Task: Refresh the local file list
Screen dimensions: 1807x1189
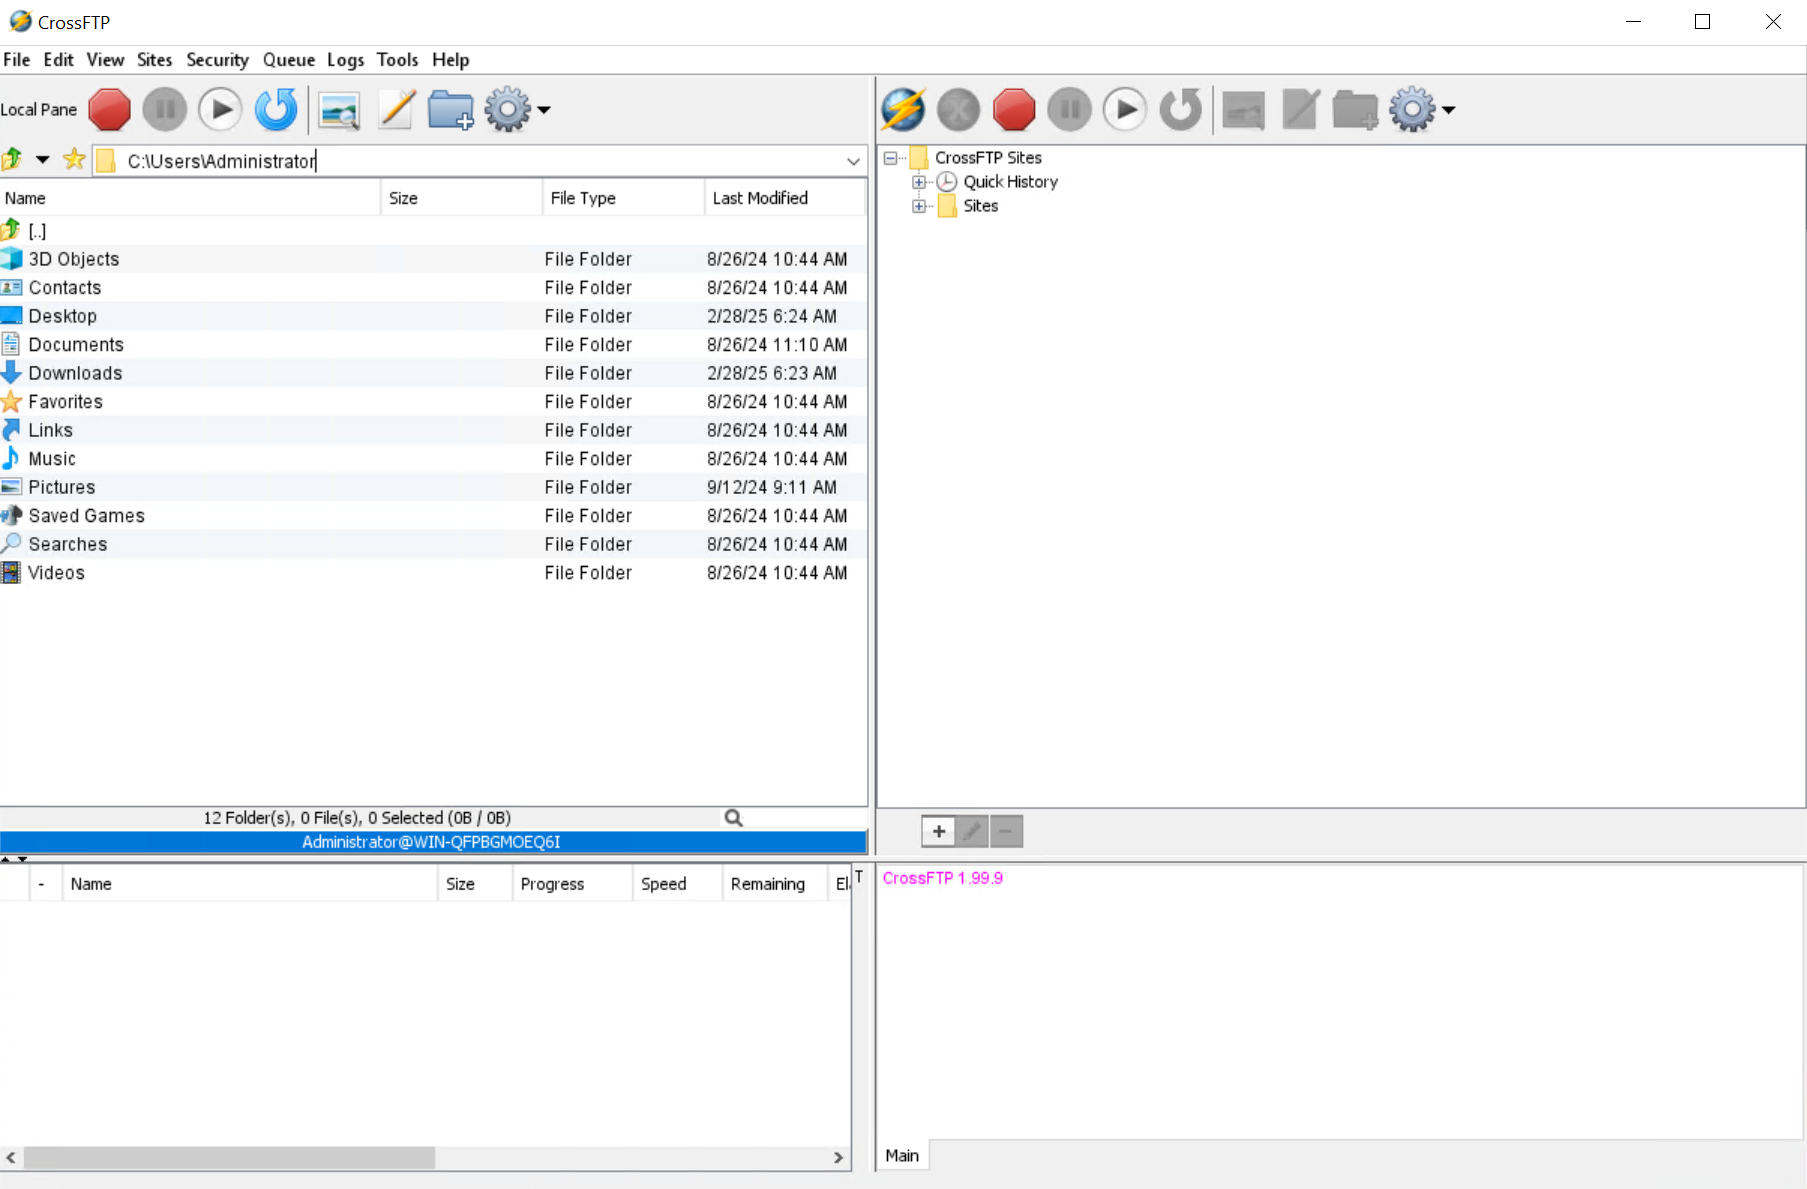Action: (x=276, y=110)
